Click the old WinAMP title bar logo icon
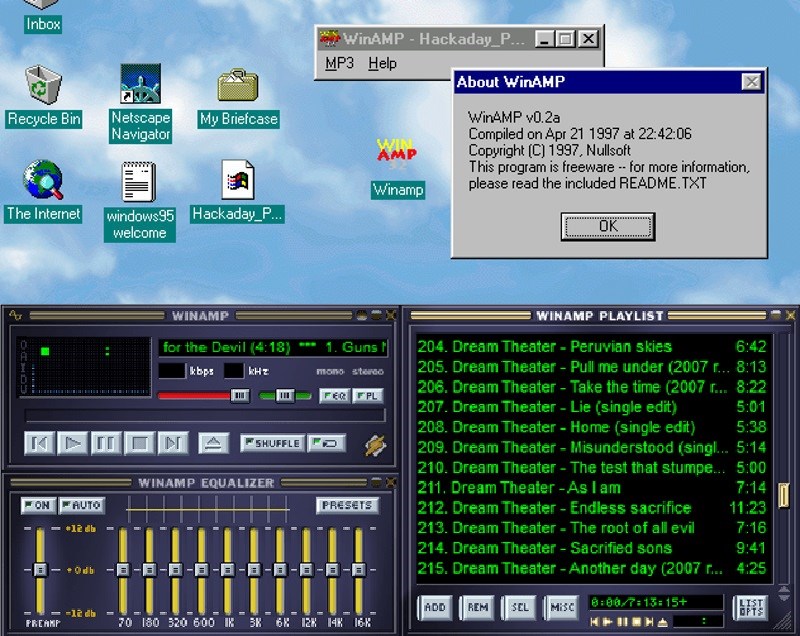The width and height of the screenshot is (800, 636). (x=330, y=38)
